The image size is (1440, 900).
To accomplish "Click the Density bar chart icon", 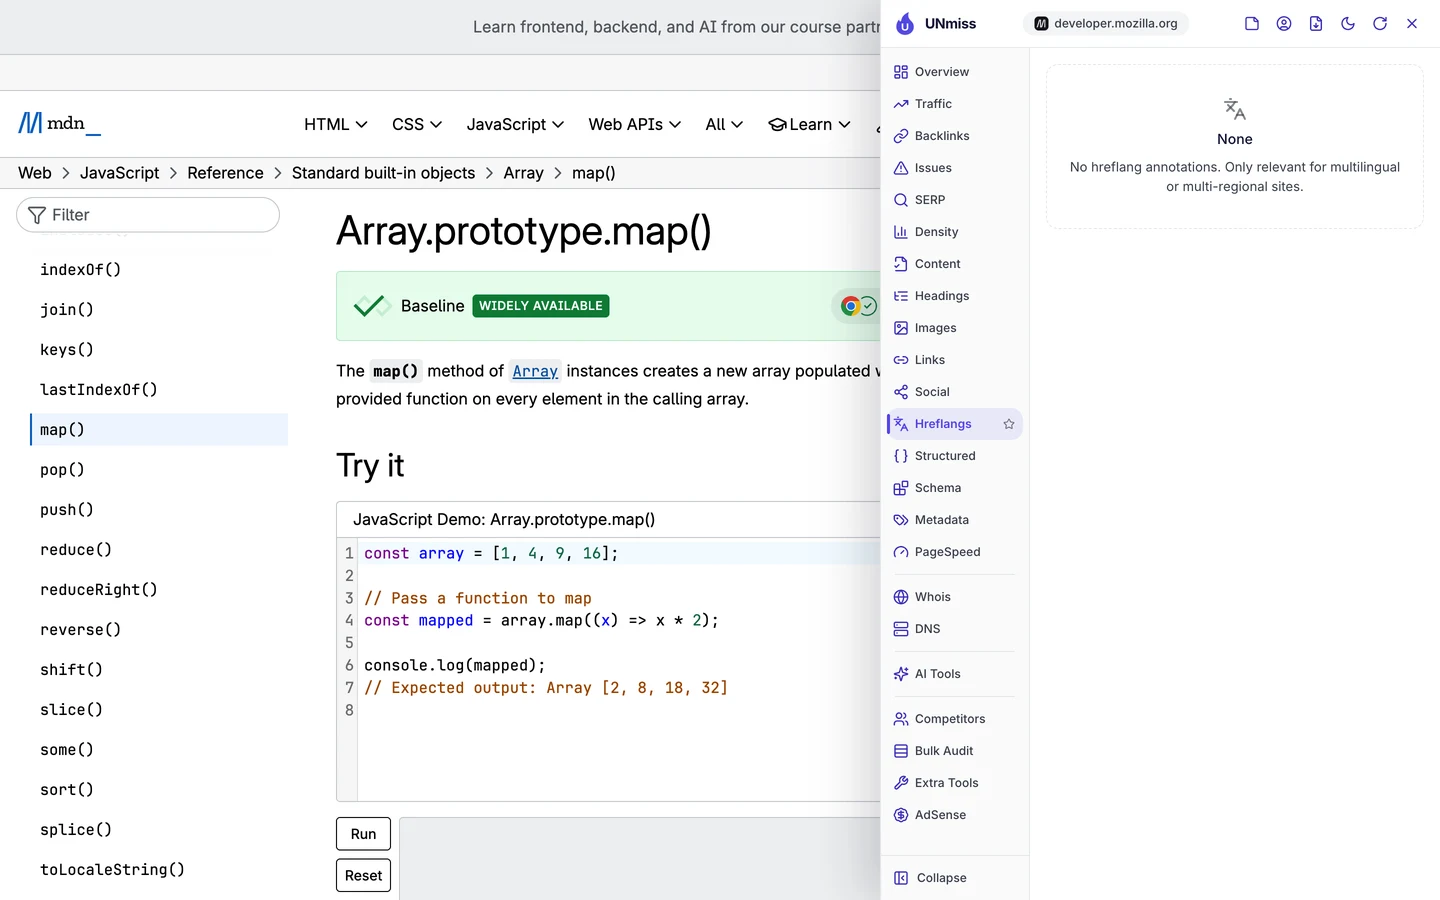I will 901,232.
